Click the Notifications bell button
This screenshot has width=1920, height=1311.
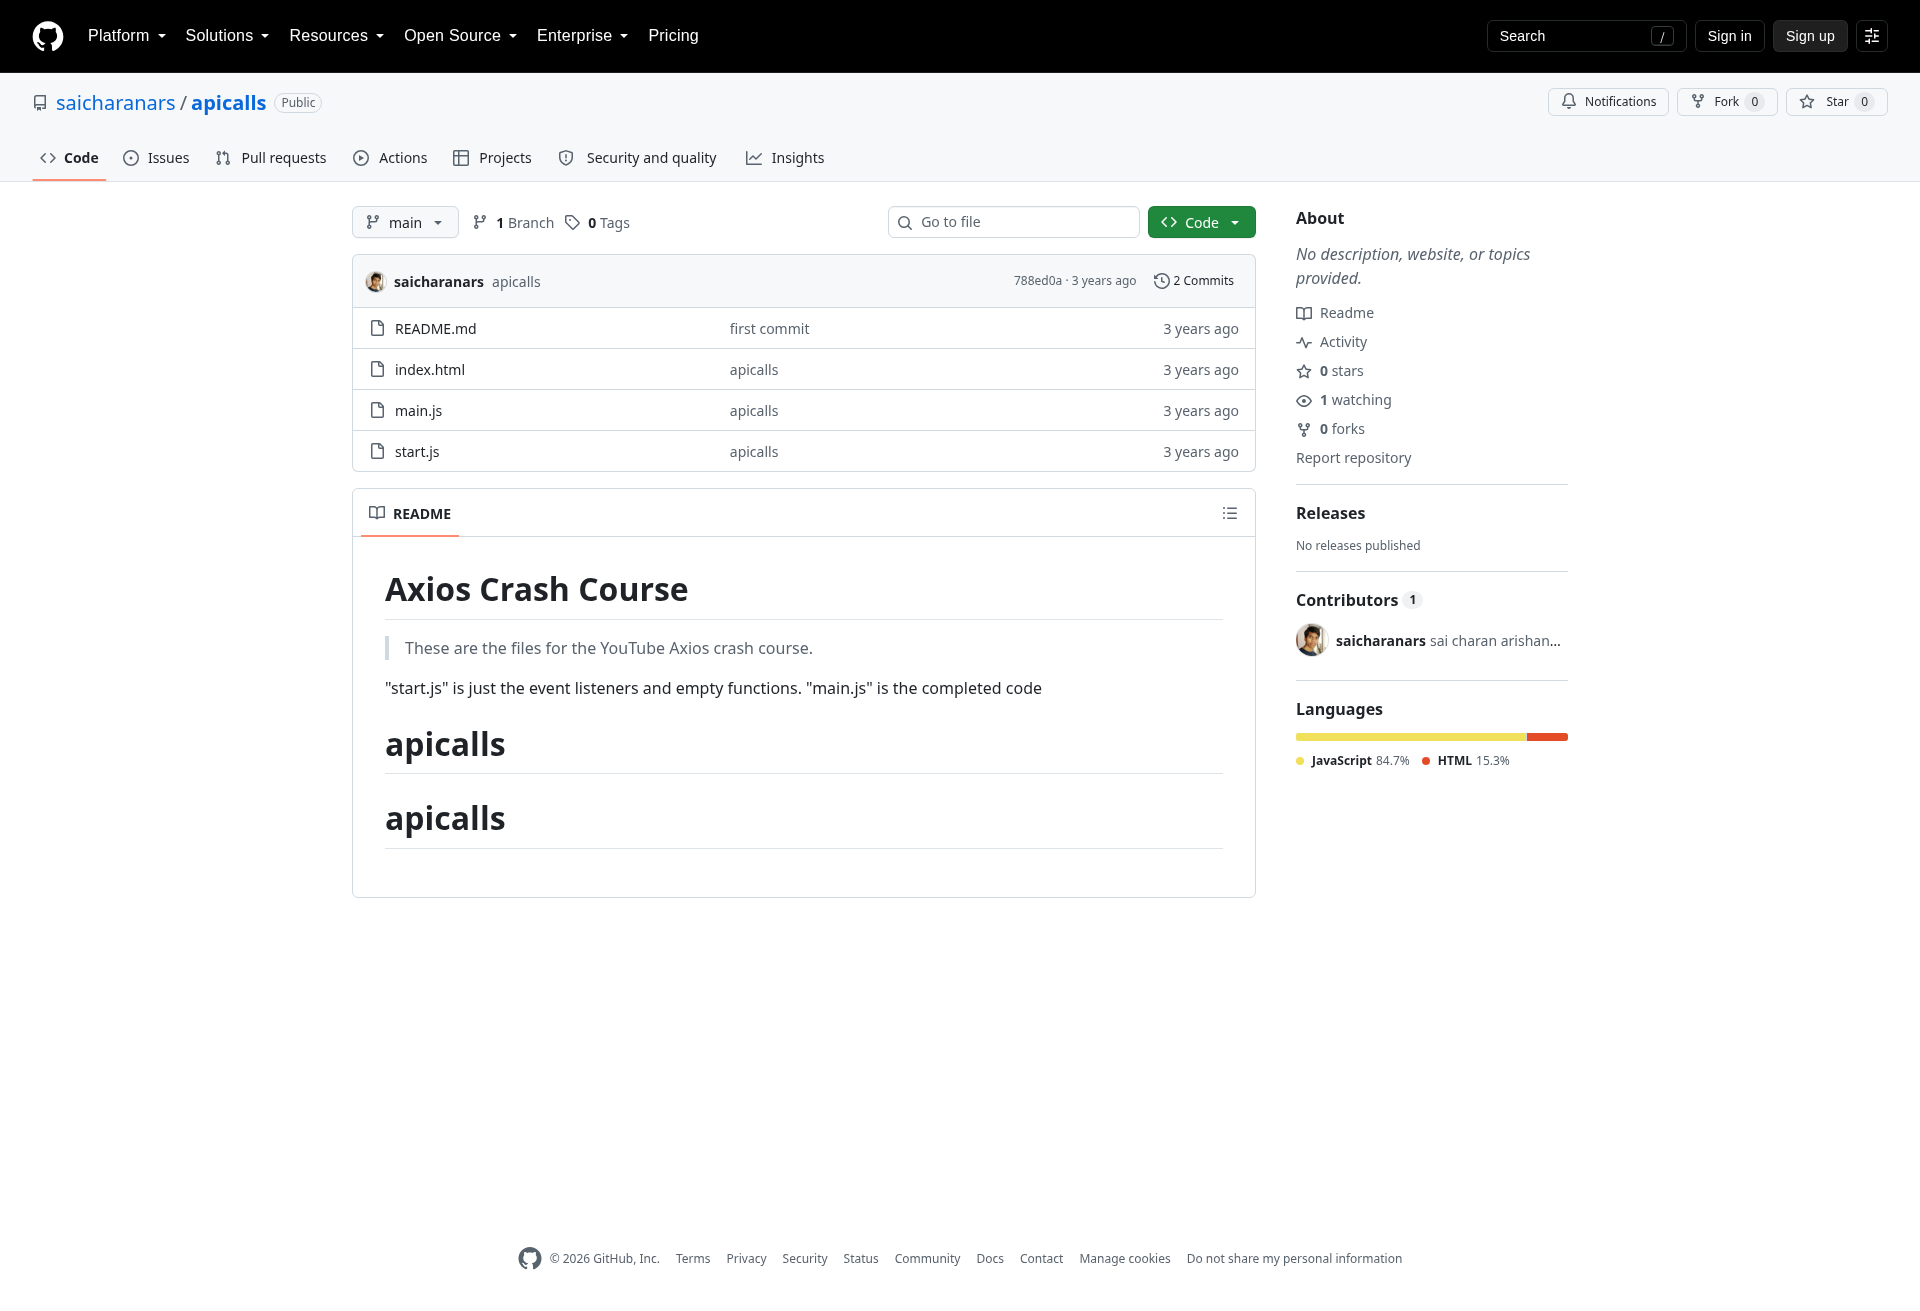pos(1608,102)
